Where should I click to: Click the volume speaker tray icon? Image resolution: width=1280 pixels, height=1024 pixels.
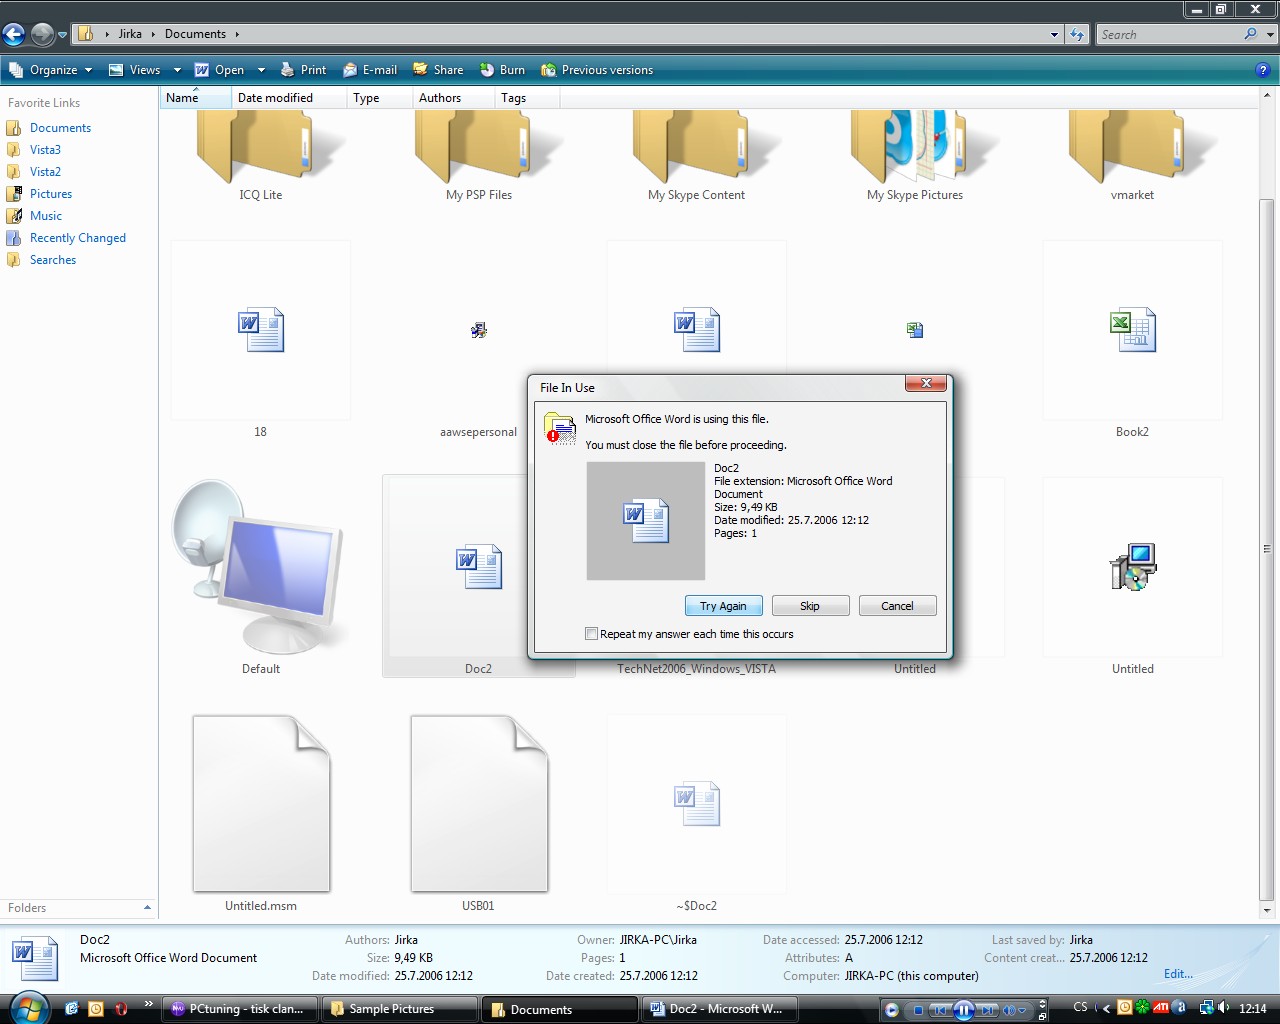pyautogui.click(x=1224, y=1008)
